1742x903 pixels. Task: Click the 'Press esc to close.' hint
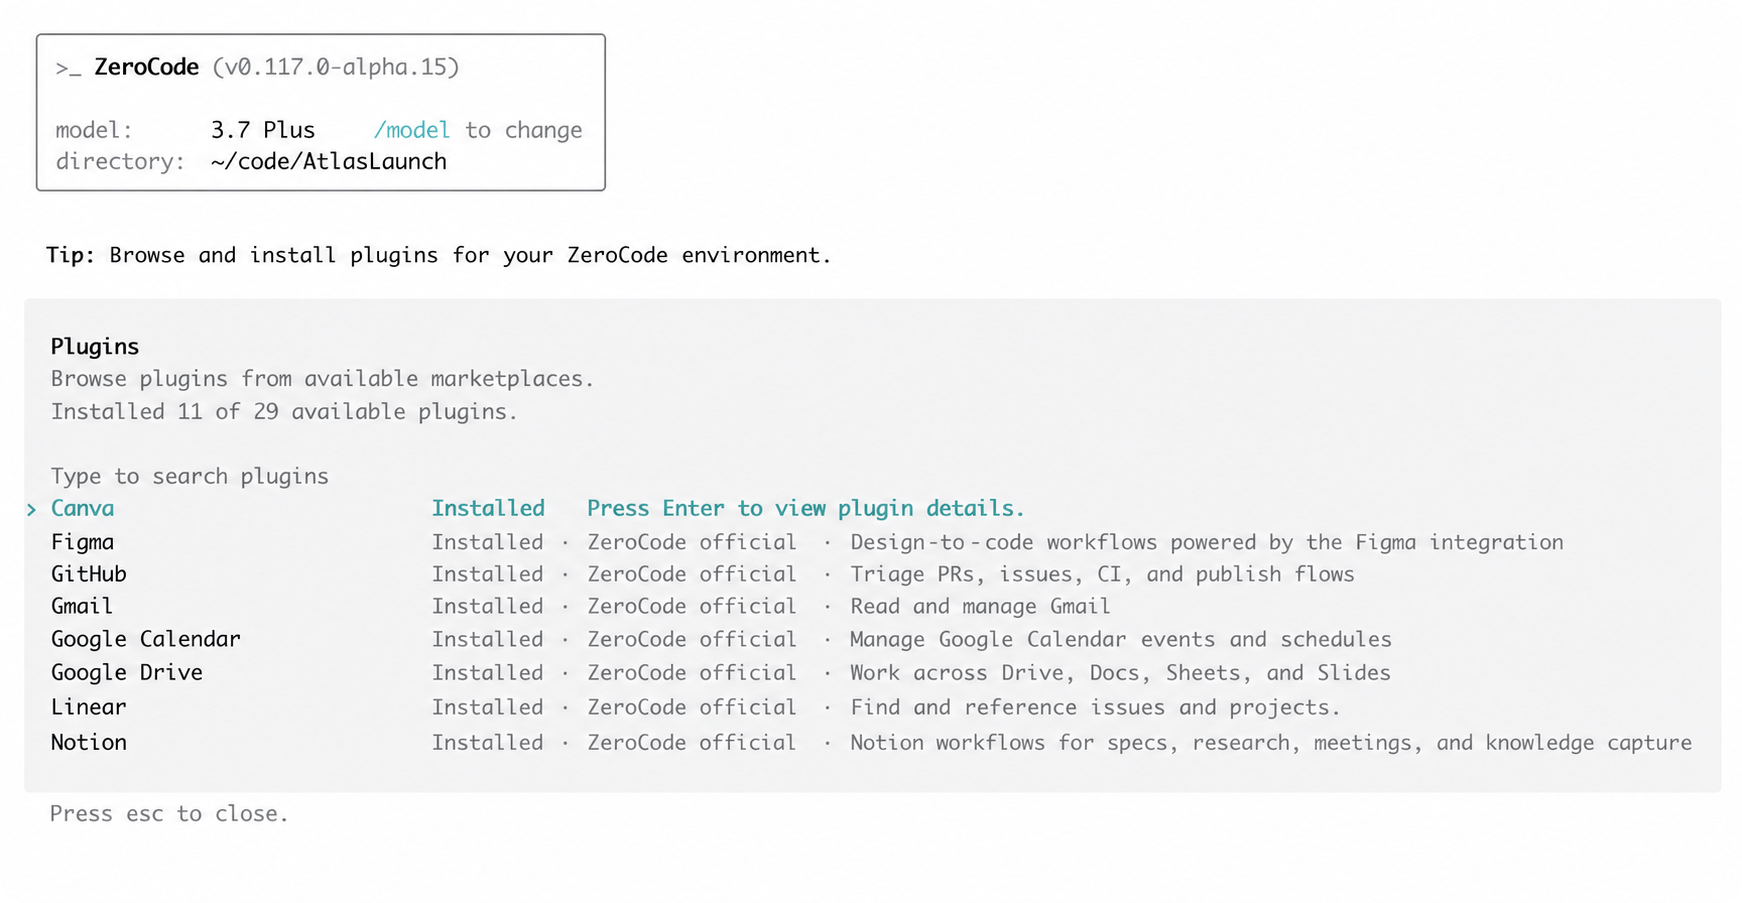pos(169,813)
